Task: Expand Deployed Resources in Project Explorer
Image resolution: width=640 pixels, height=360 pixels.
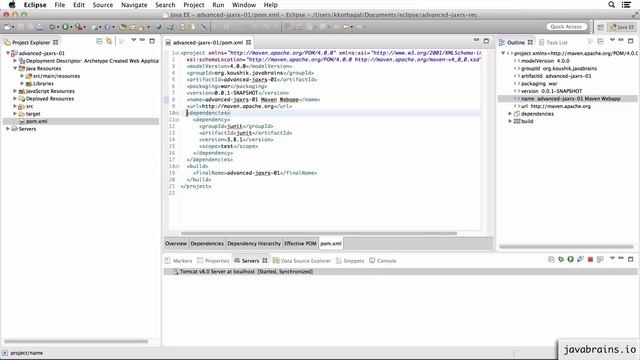Action: (x=15, y=98)
